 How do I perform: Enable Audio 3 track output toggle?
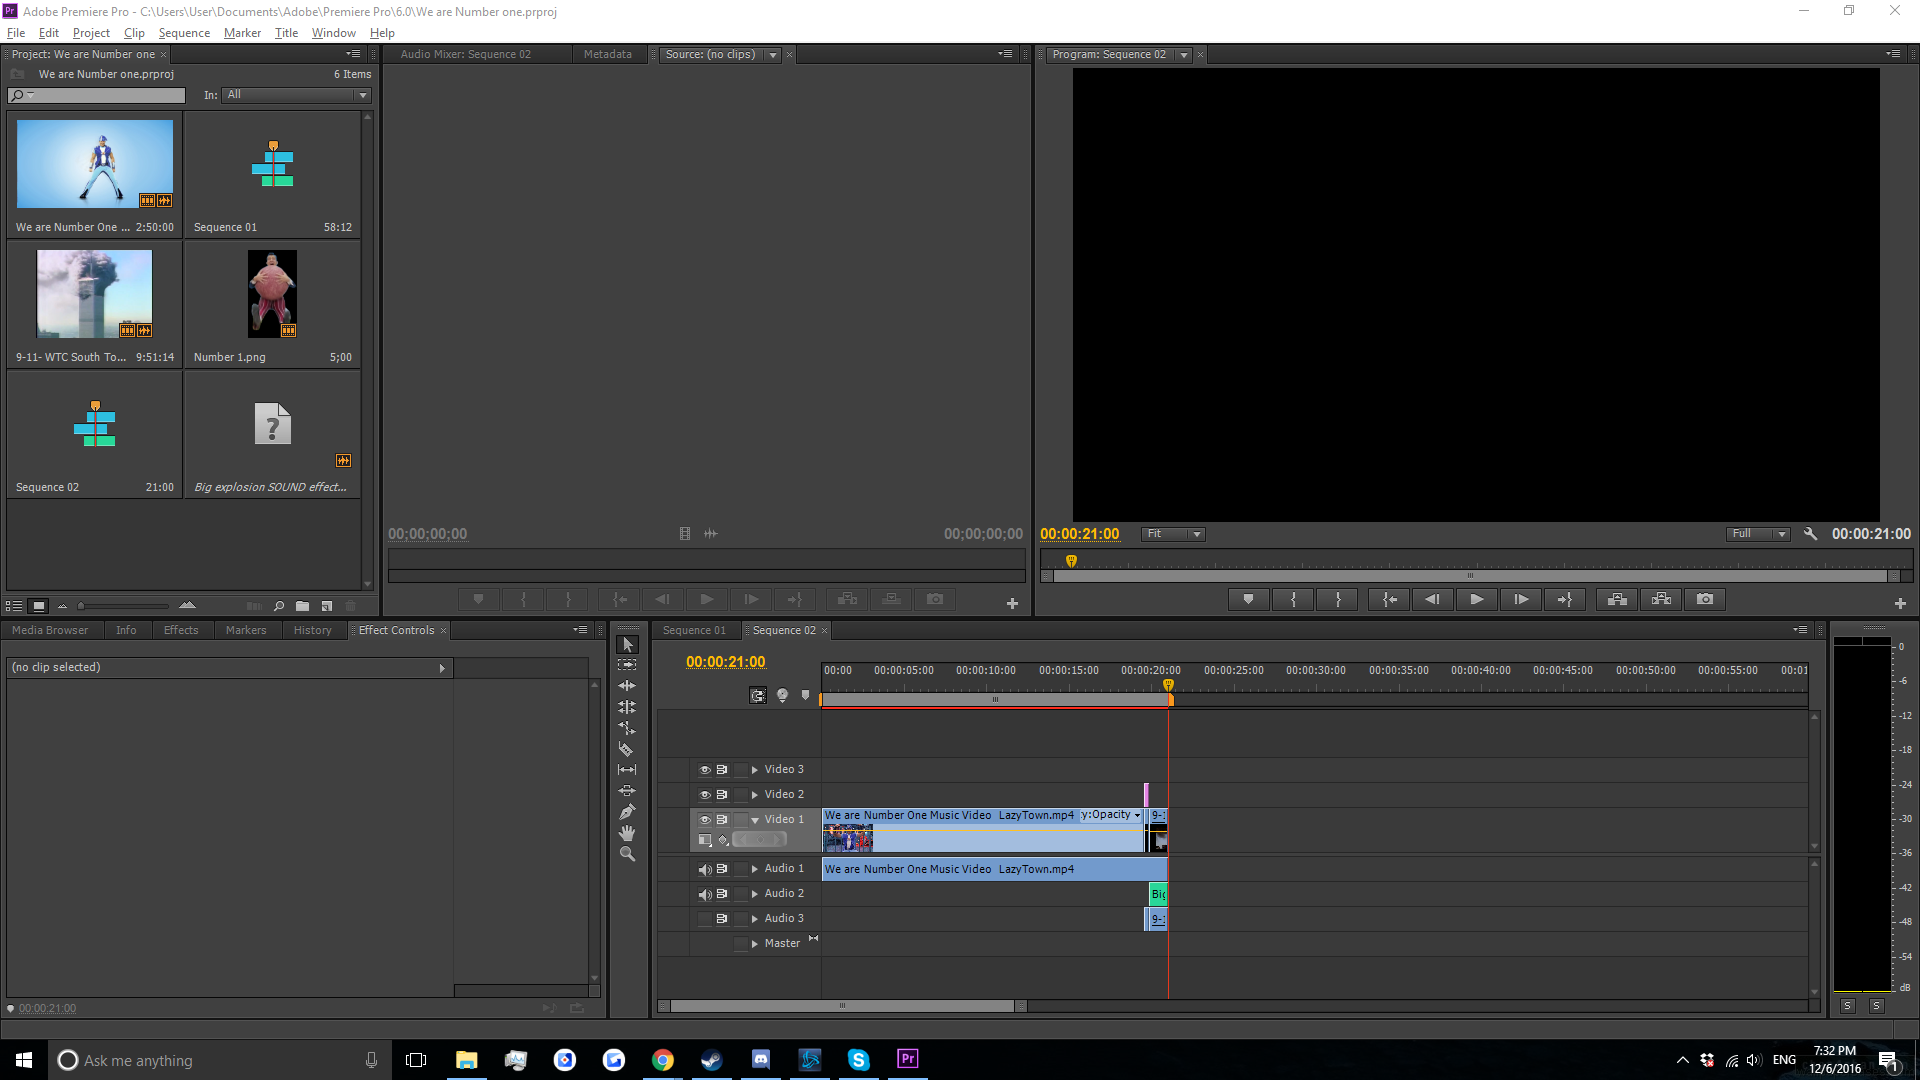click(705, 919)
